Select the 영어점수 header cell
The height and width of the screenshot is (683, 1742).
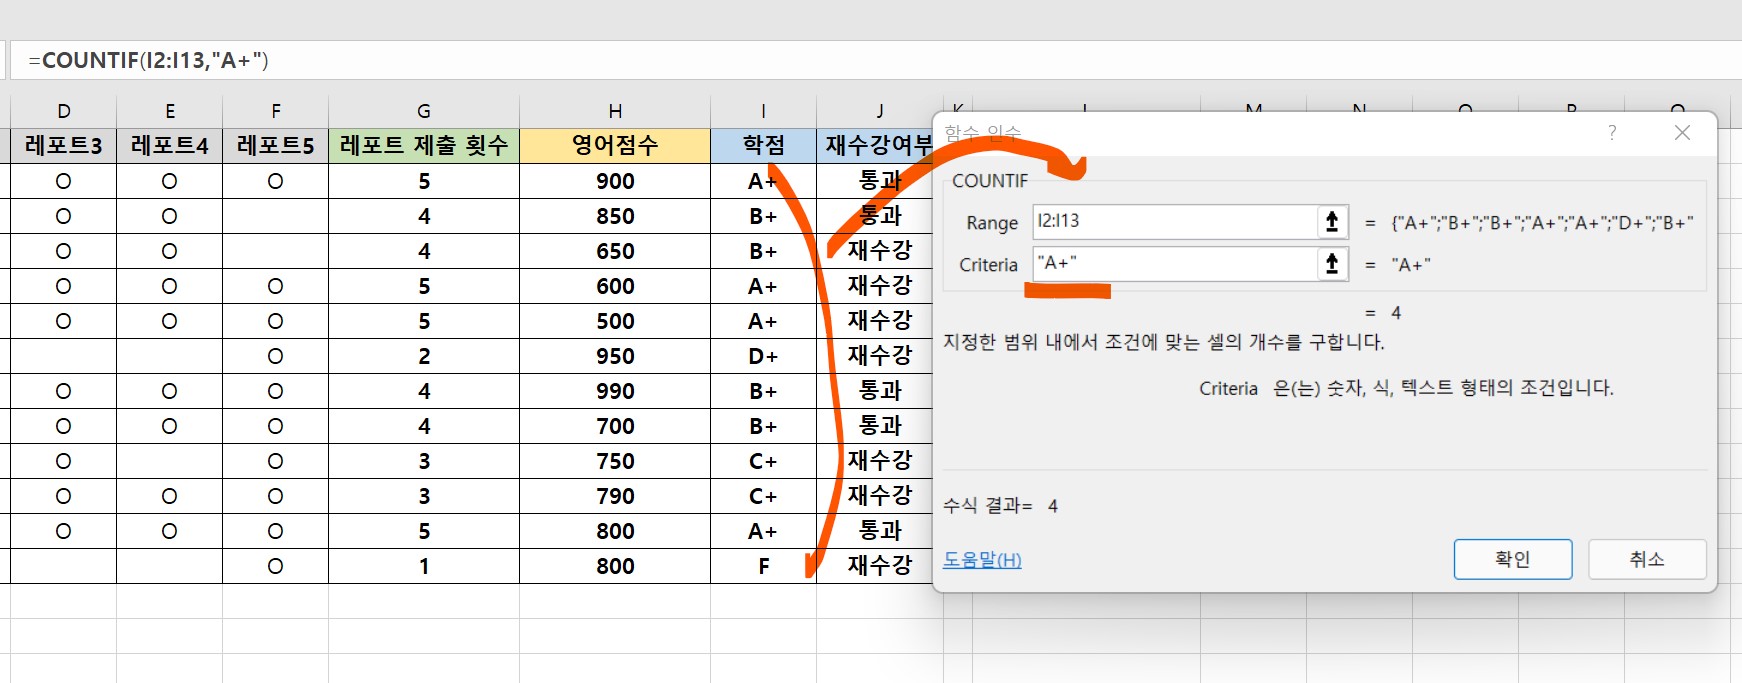(x=615, y=146)
